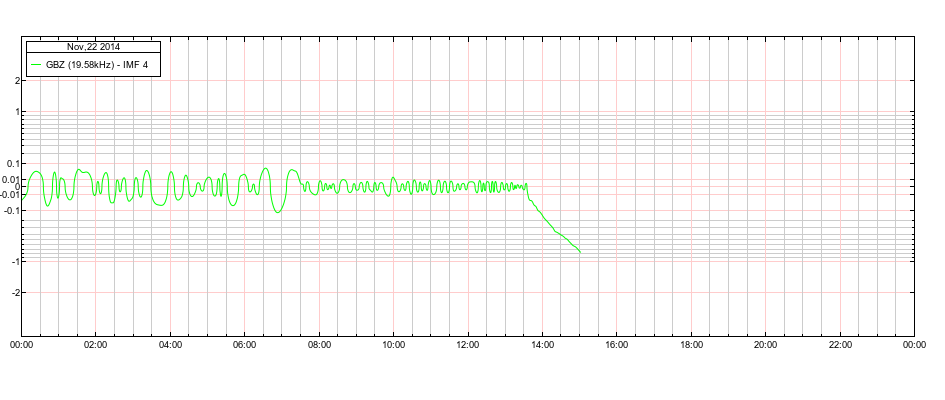Click x-axis label 12:00
Screen dimensions: 945x400
(468, 345)
